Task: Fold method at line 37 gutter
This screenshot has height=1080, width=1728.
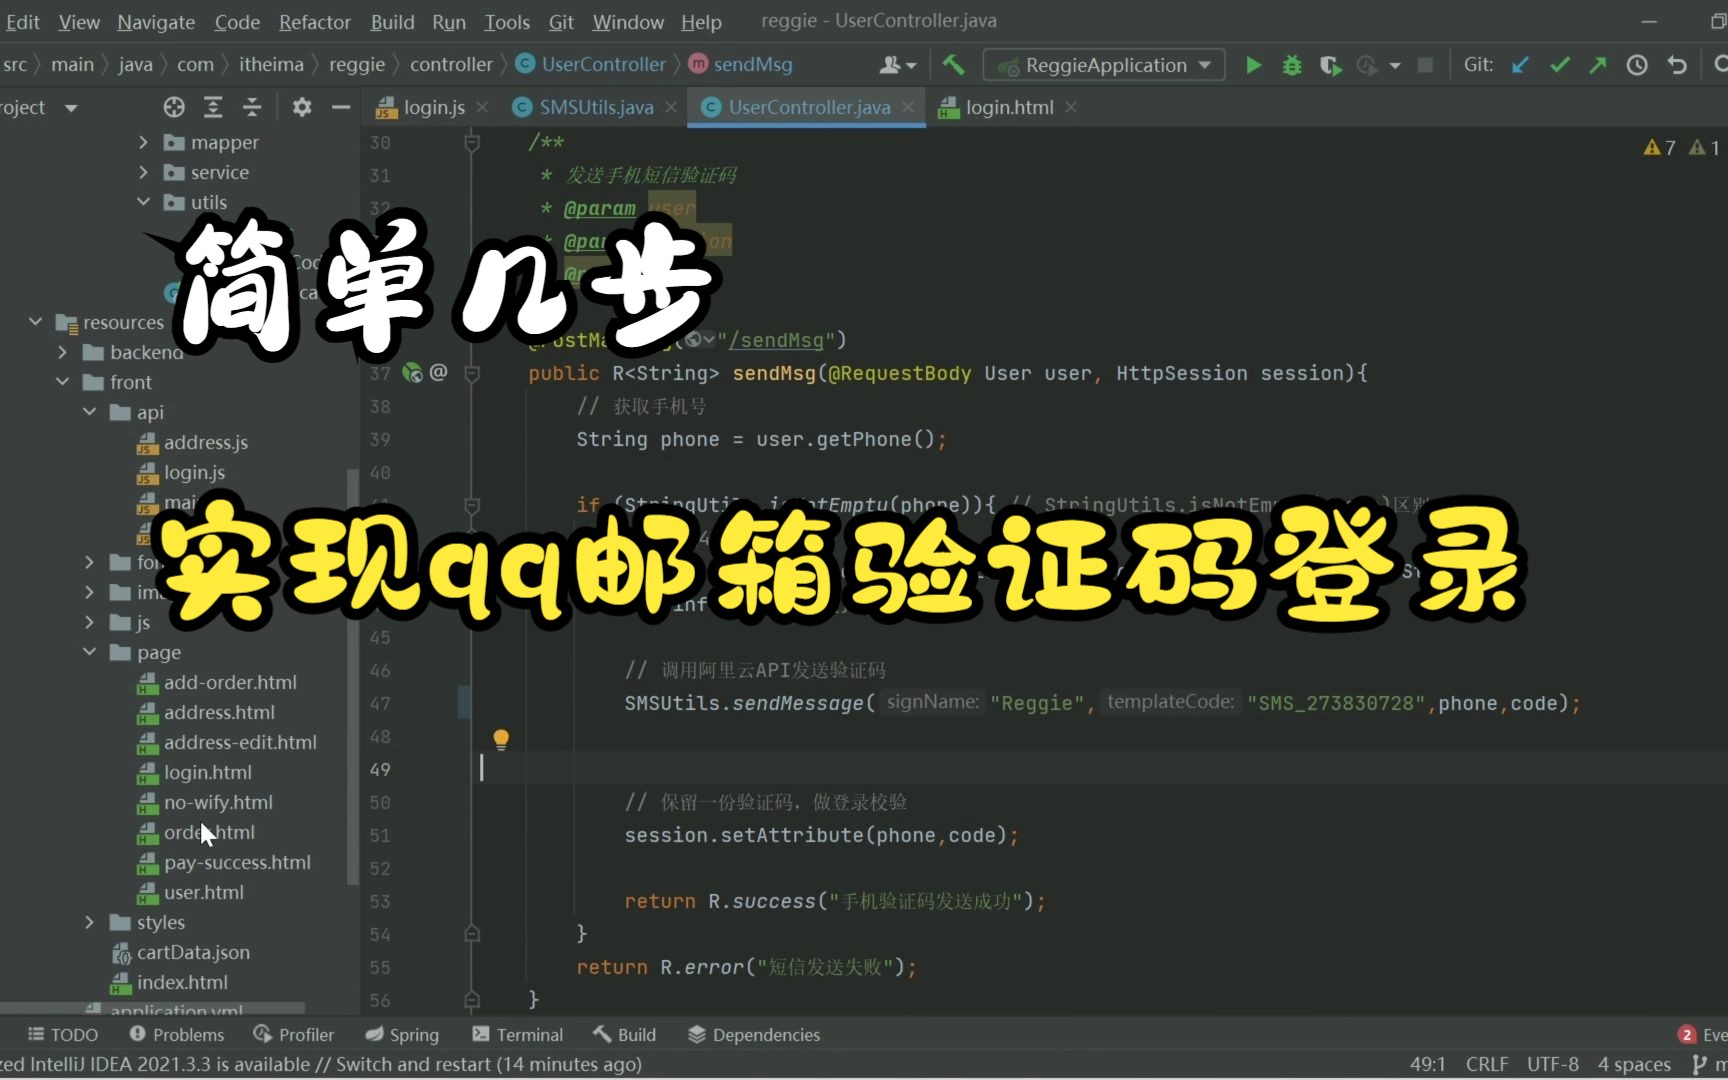Action: pos(472,373)
